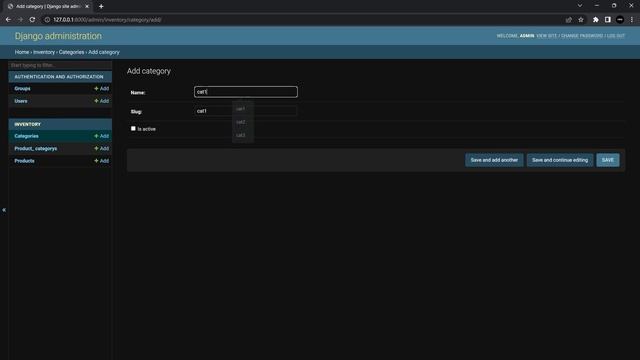Click the browser address bar URL
The width and height of the screenshot is (640, 360).
coord(107,20)
